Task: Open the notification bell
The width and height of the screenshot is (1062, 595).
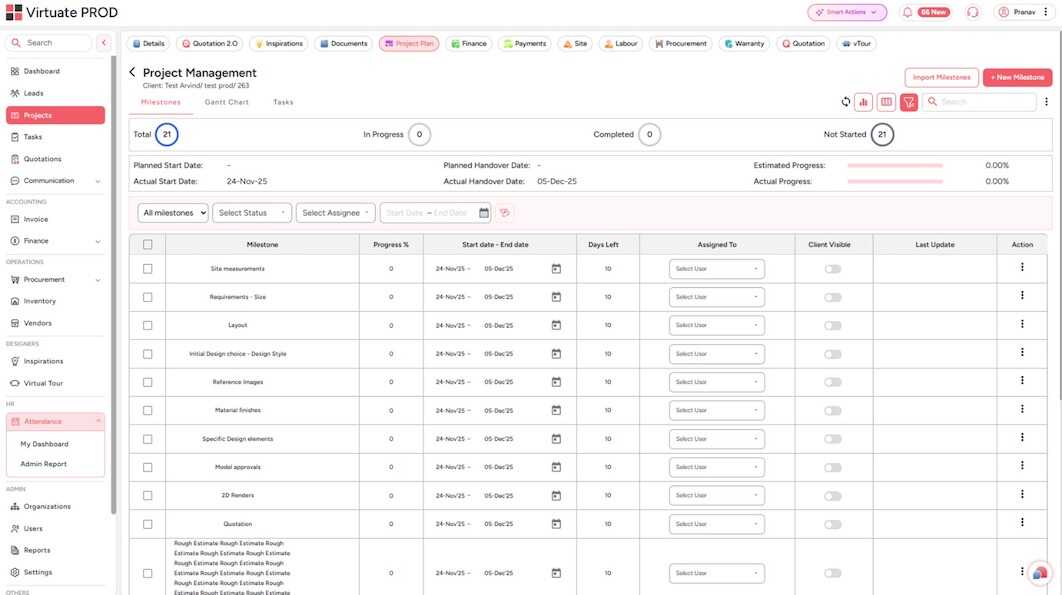Action: pos(907,12)
